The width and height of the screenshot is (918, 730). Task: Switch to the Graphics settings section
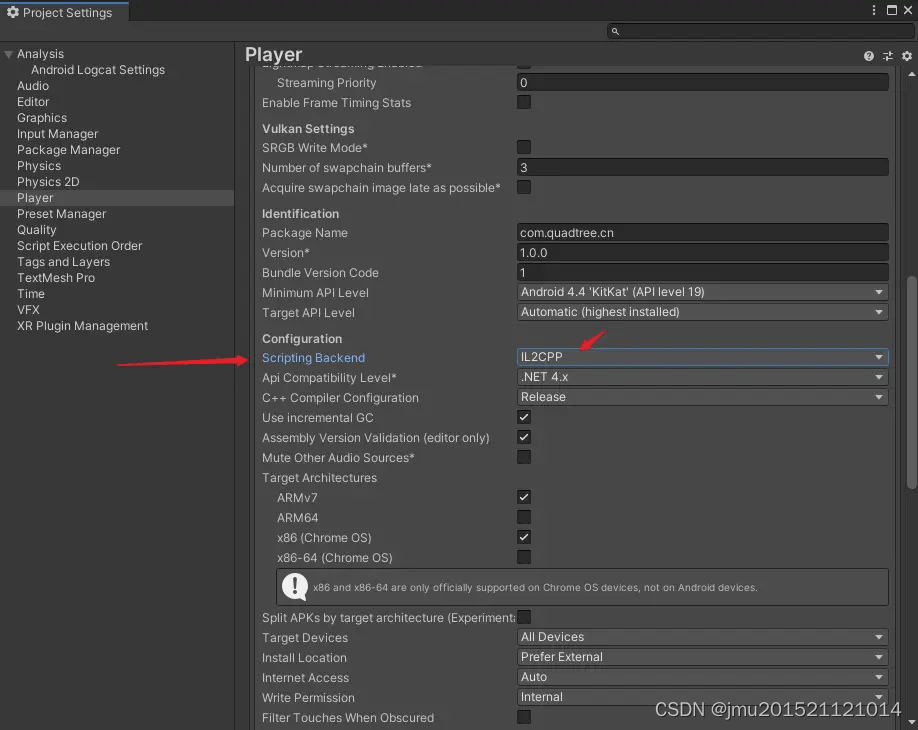41,117
